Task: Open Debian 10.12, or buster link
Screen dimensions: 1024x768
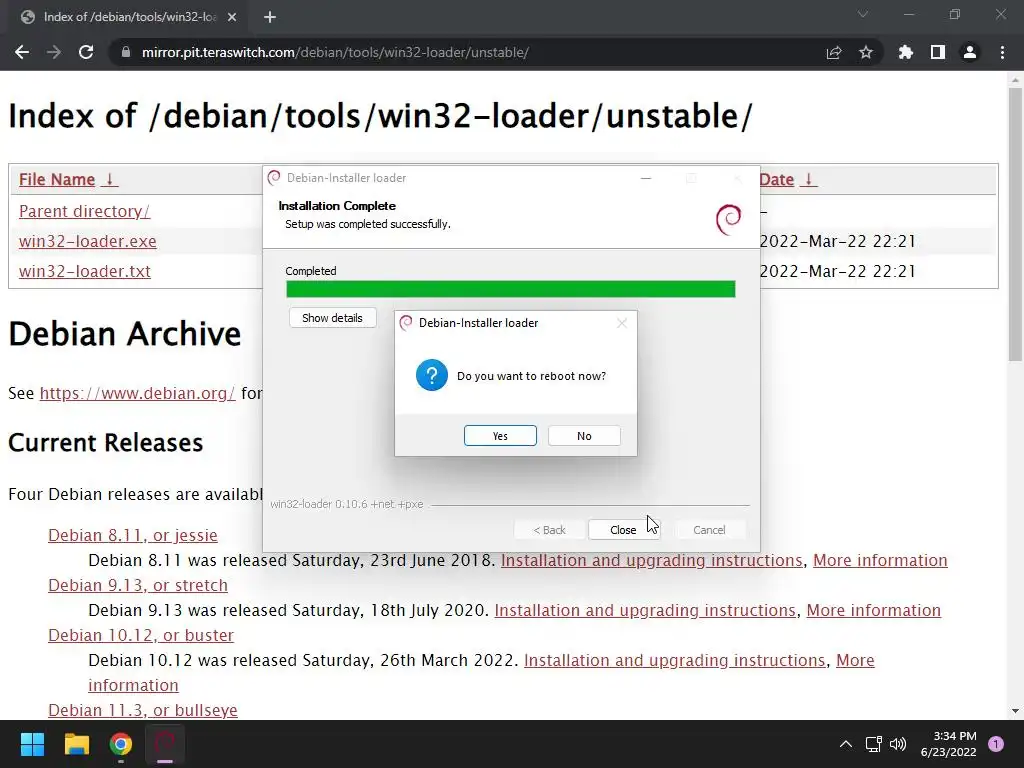Action: pos(141,635)
